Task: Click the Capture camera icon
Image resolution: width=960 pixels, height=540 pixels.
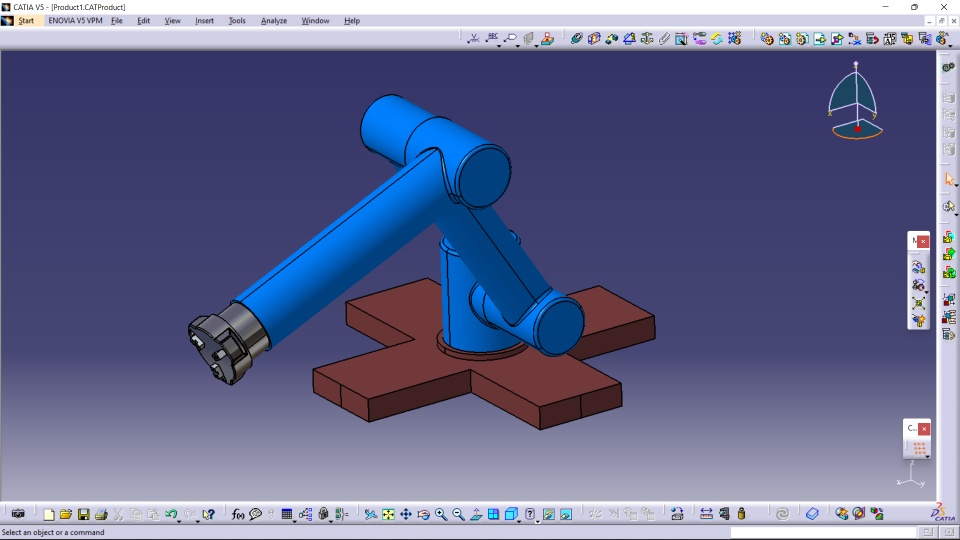Action: point(18,514)
